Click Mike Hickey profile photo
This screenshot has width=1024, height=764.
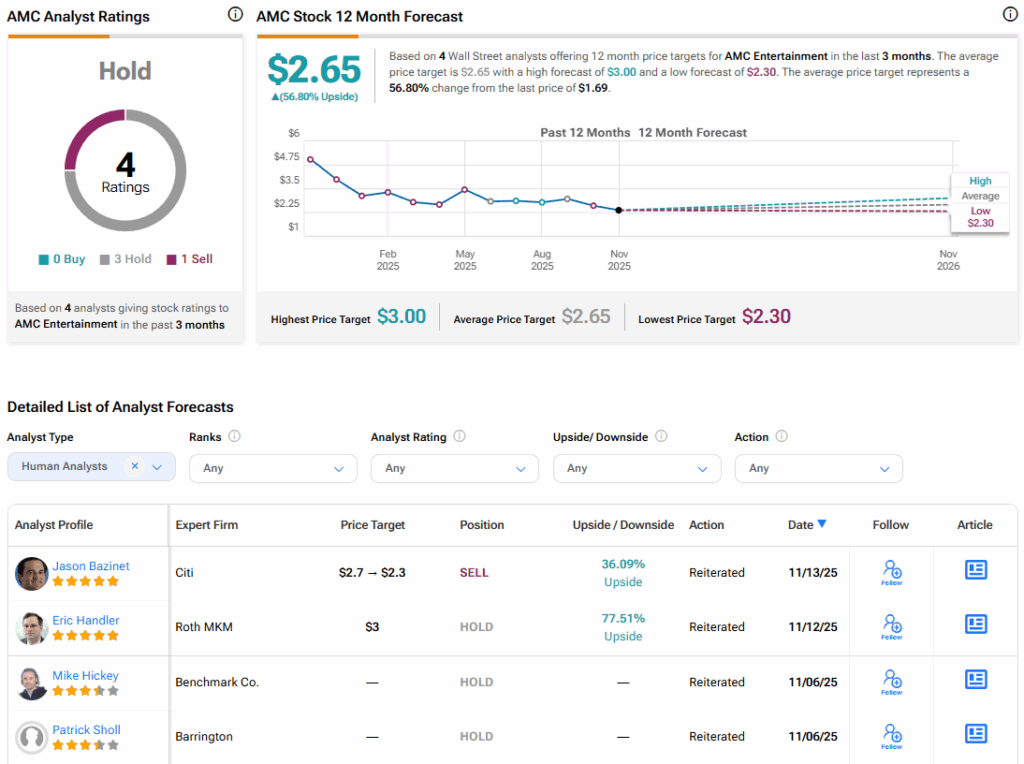[x=32, y=683]
